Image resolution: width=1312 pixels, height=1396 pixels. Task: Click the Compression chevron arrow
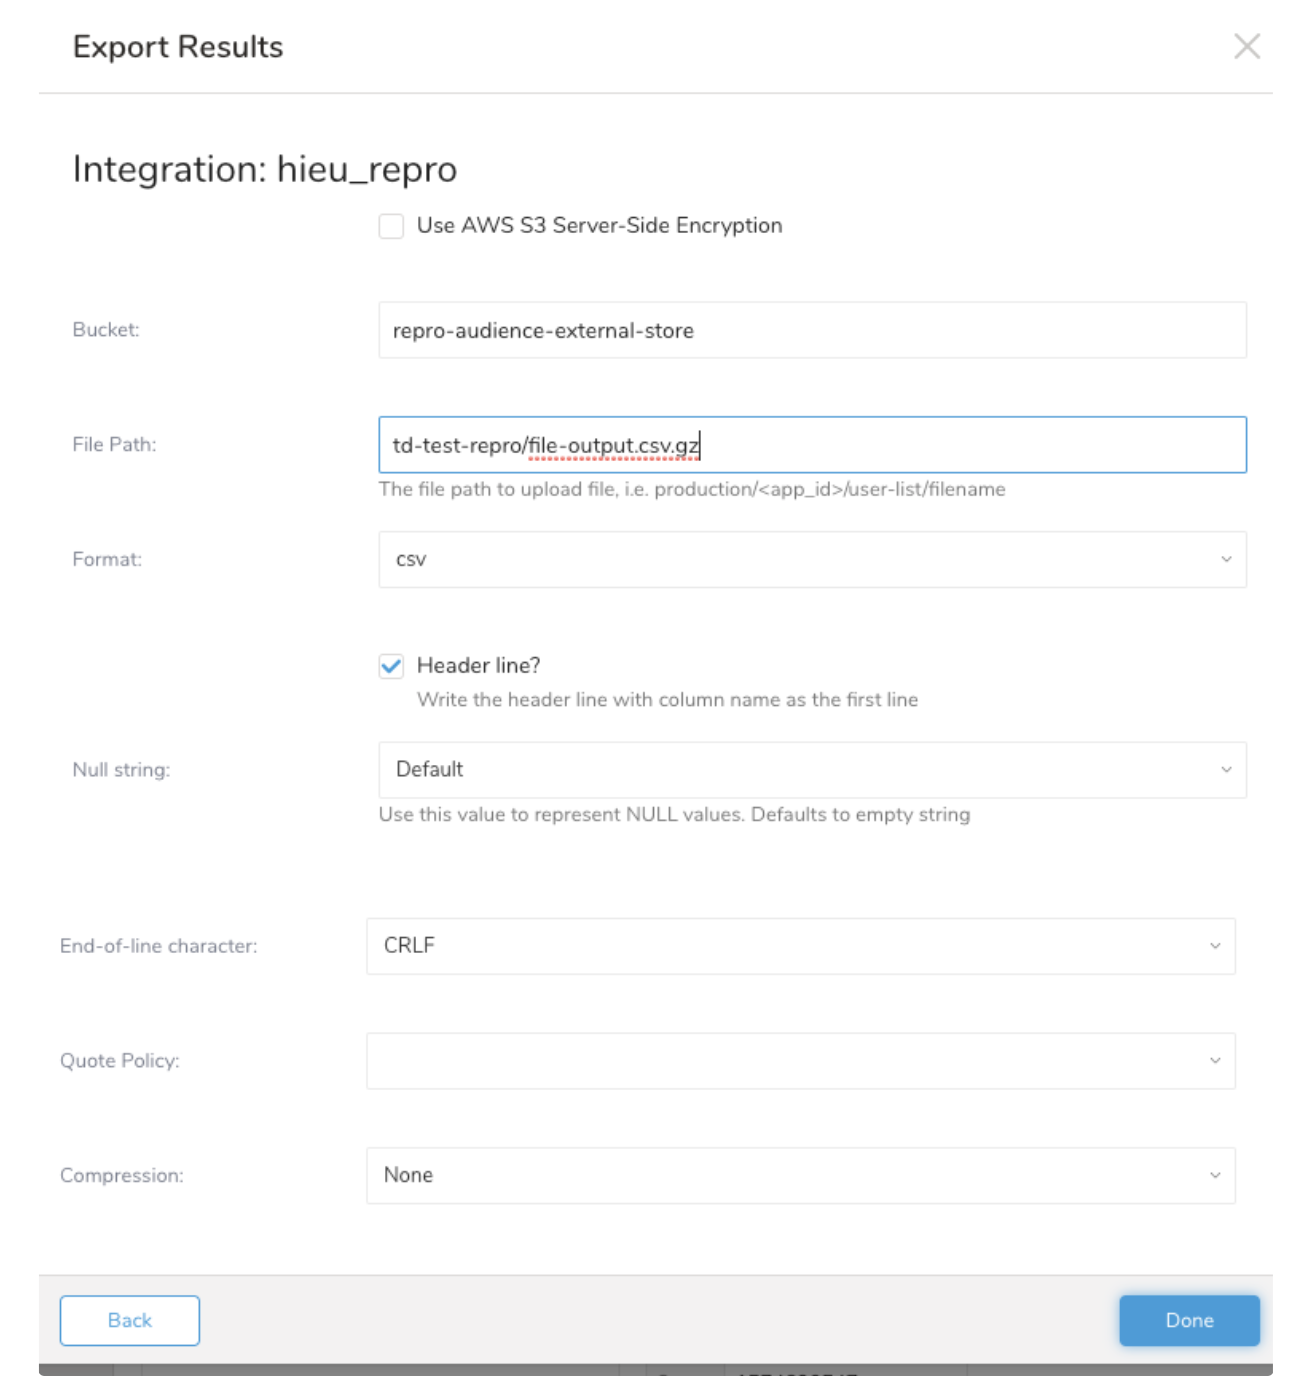click(x=1215, y=1176)
